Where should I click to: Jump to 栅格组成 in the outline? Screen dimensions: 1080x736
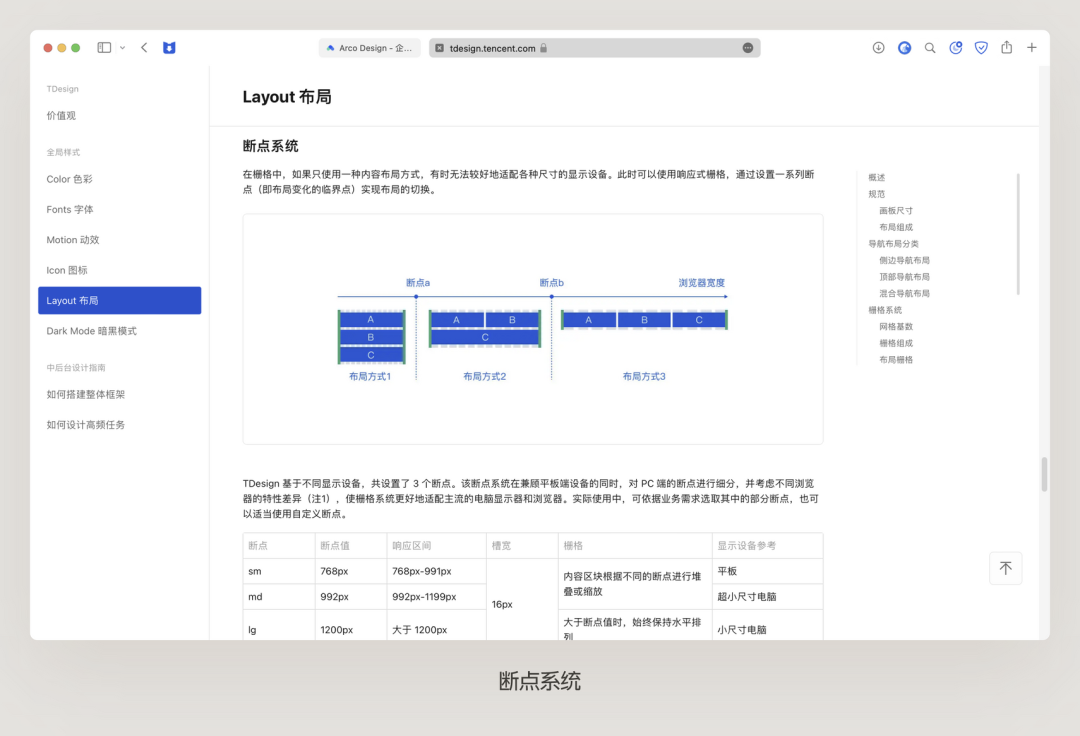click(895, 343)
